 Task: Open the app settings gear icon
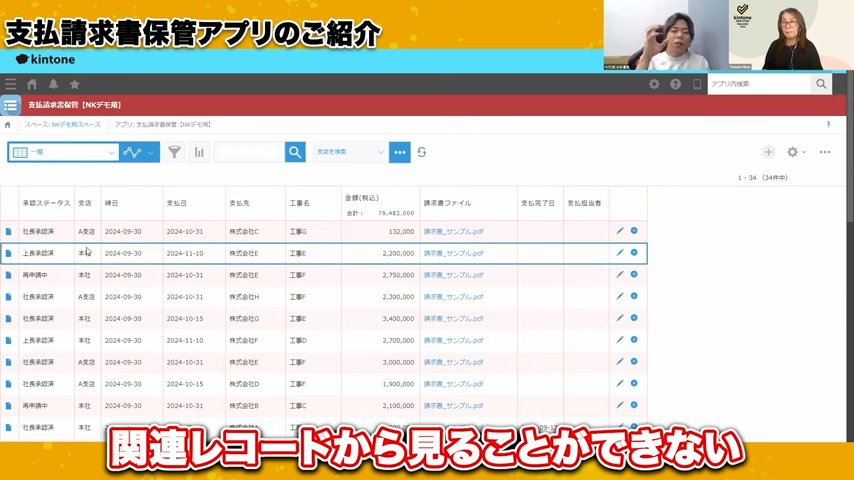tap(792, 152)
